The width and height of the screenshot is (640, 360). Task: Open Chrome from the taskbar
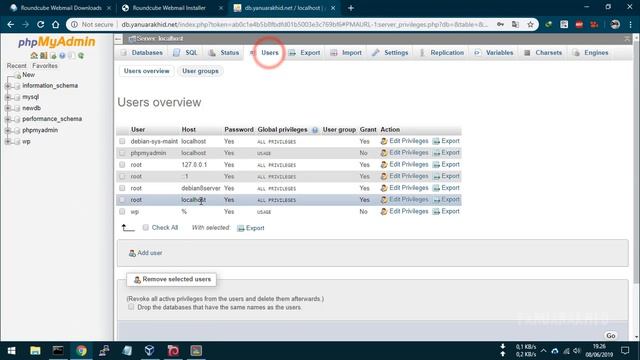pos(81,351)
